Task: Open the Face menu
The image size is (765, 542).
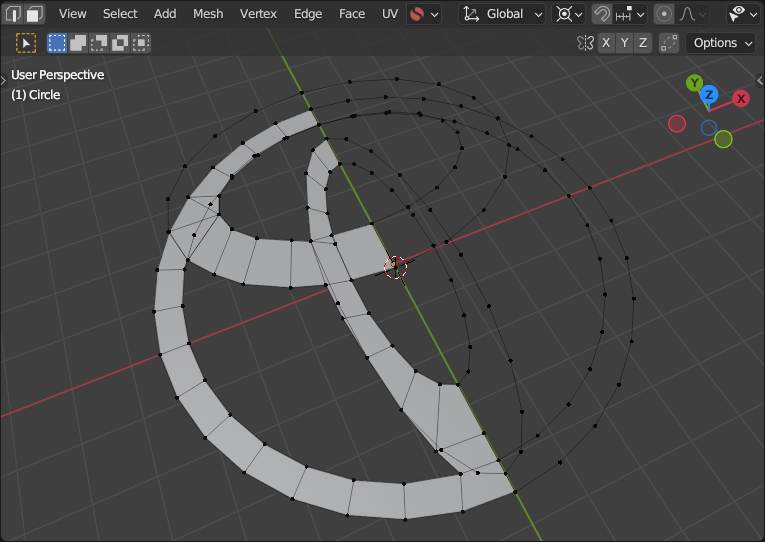Action: [352, 14]
